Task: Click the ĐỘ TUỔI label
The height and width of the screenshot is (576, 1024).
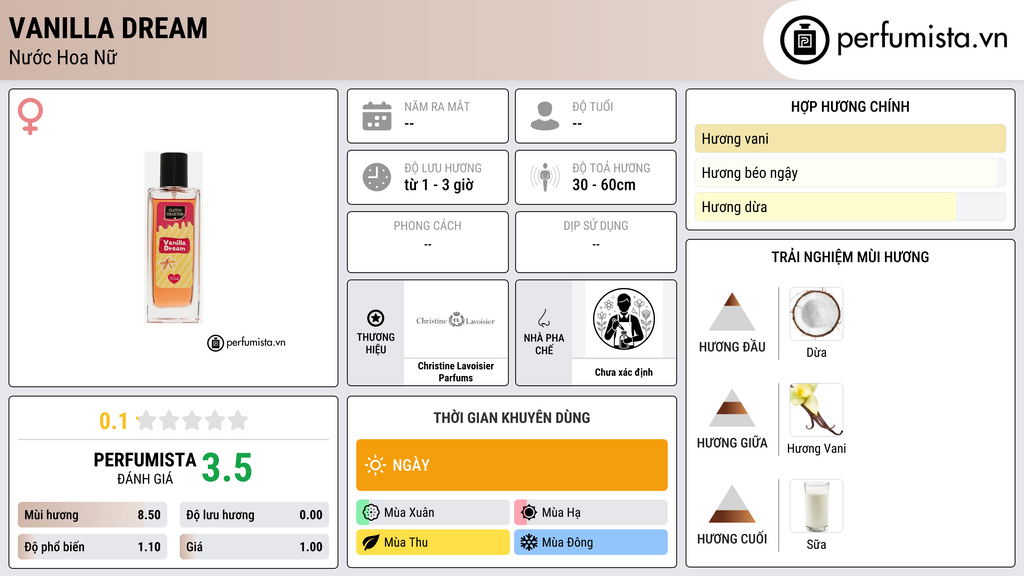Action: tap(593, 106)
